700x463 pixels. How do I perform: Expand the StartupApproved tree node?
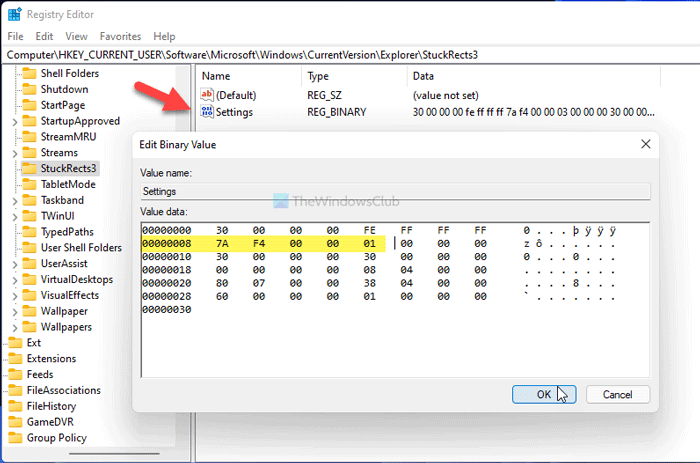(15, 122)
